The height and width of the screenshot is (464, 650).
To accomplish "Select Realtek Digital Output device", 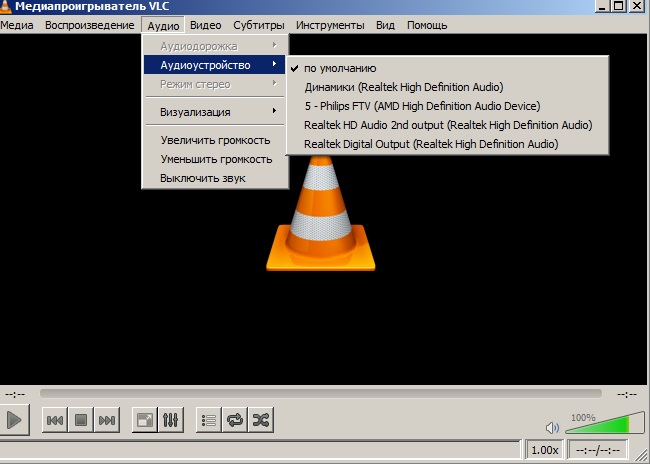I will [447, 144].
